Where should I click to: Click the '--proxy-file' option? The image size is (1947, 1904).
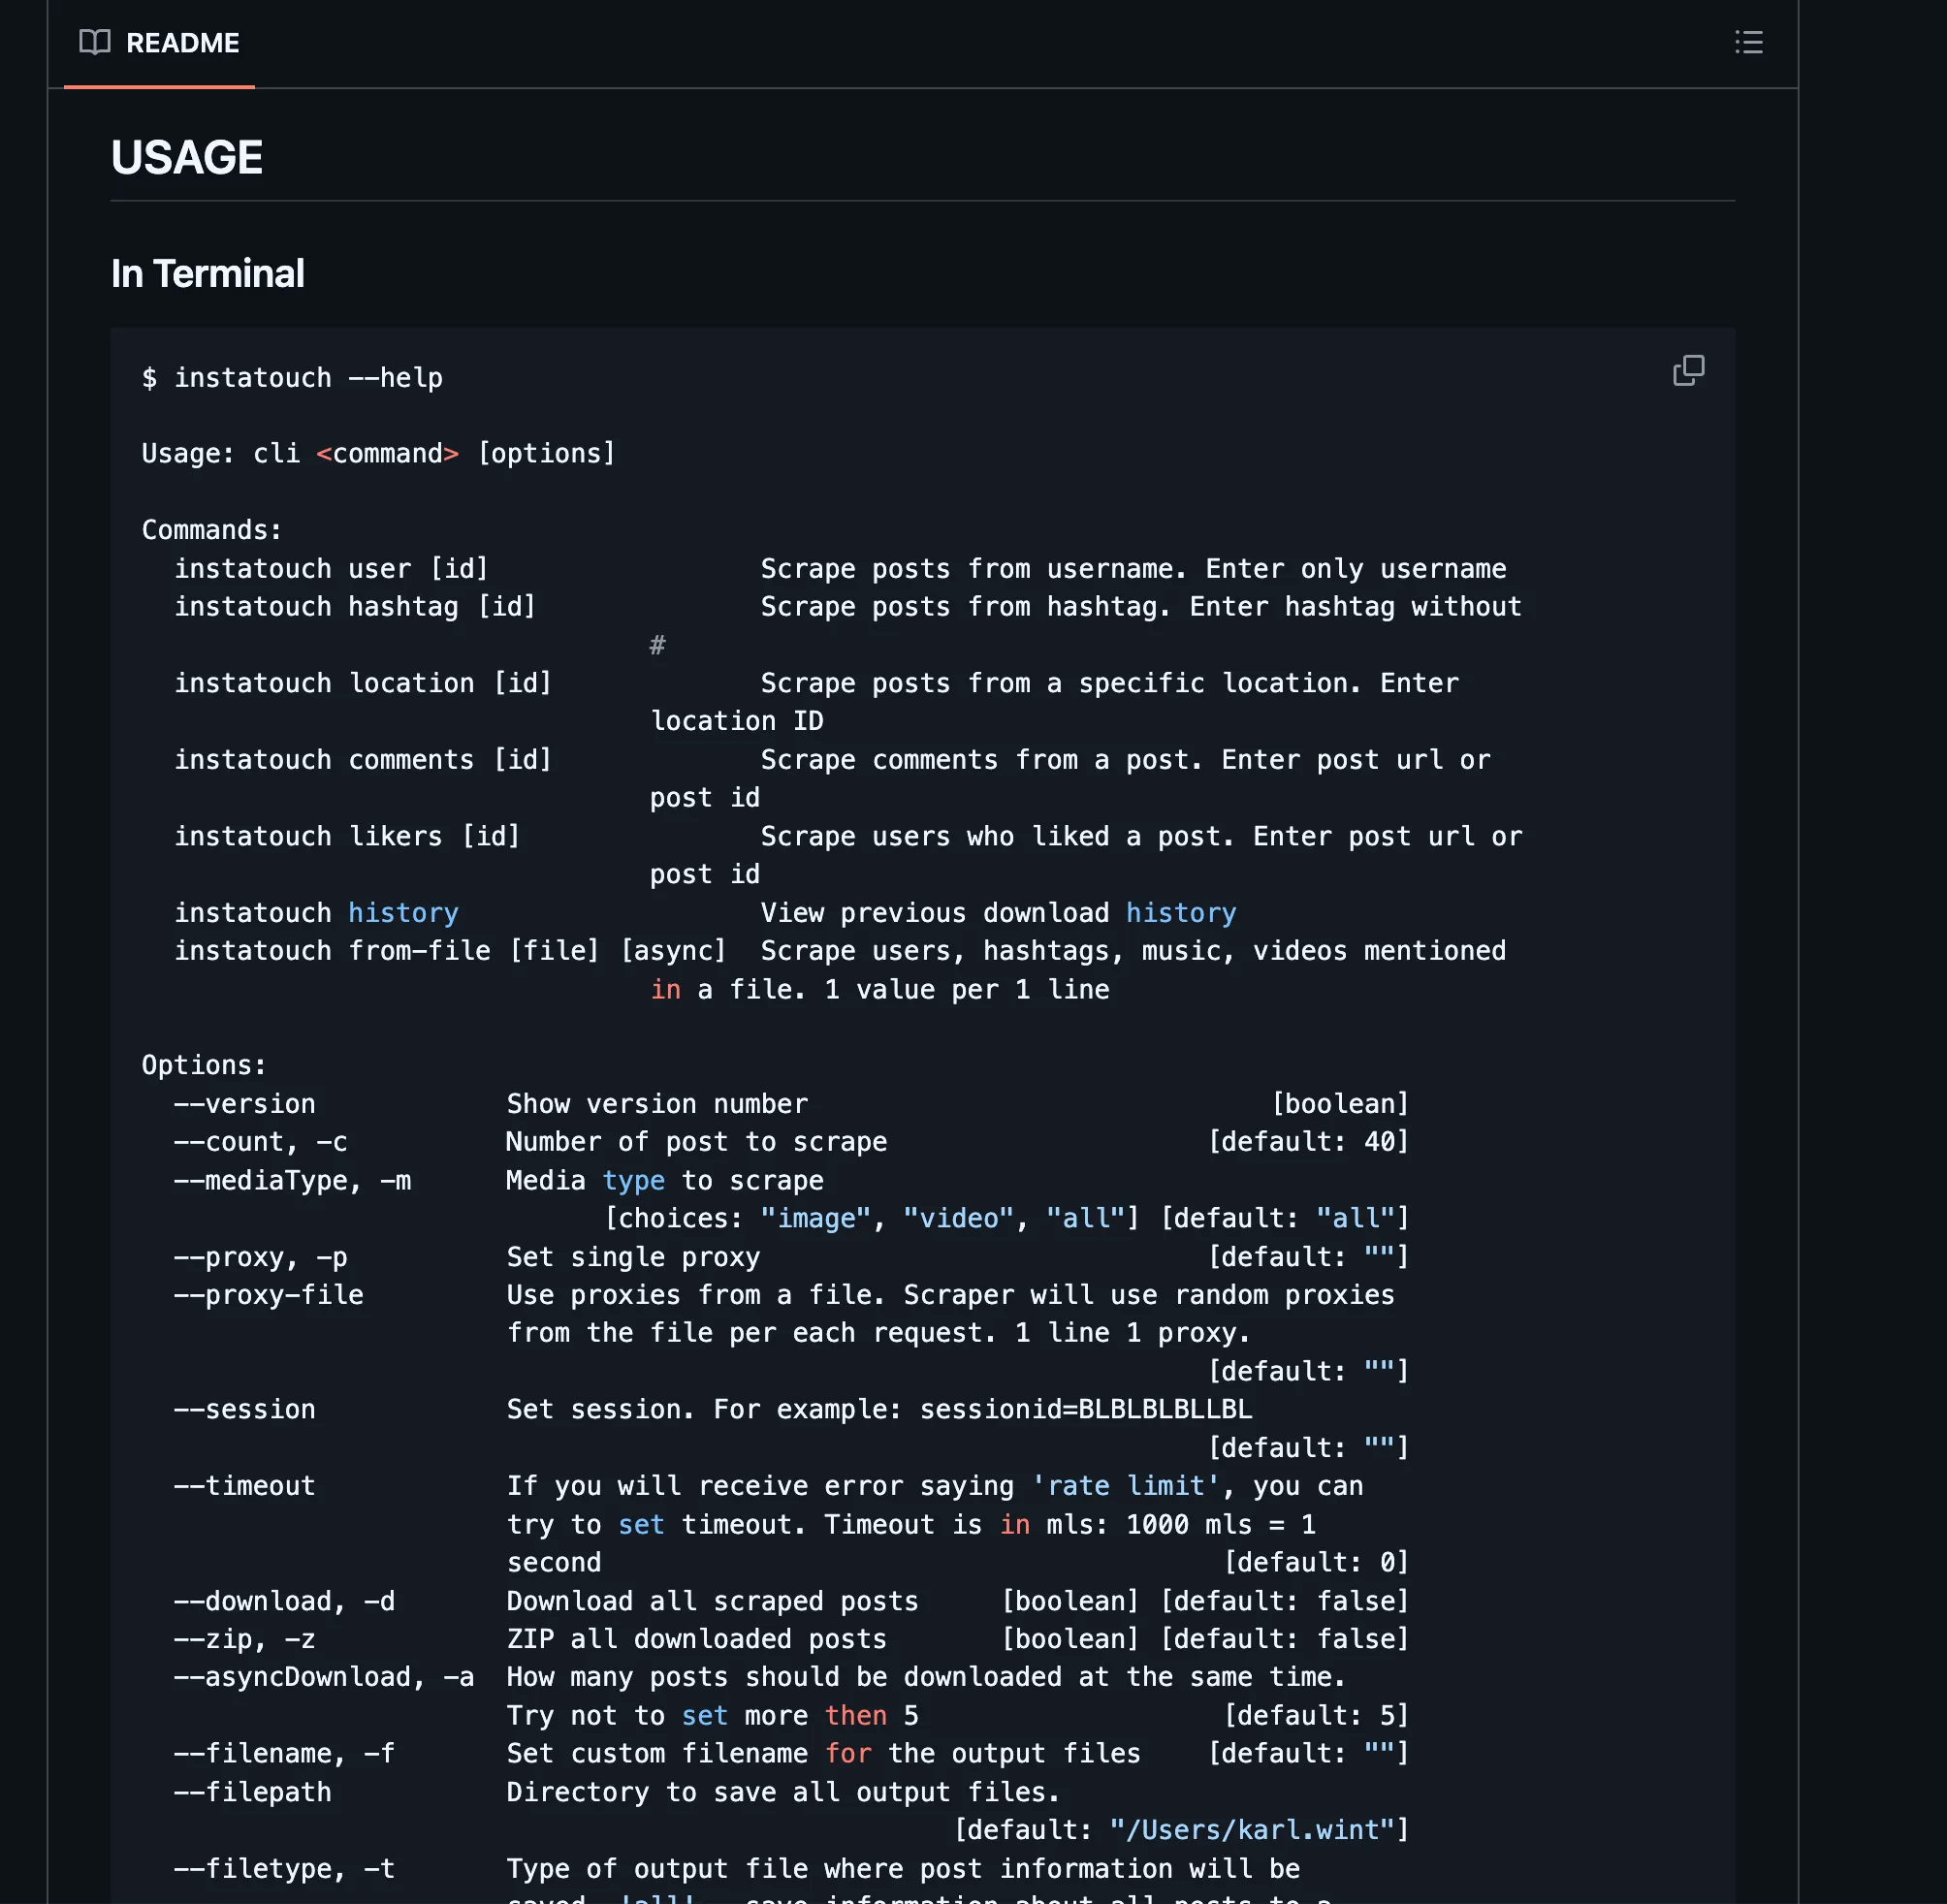[269, 1295]
